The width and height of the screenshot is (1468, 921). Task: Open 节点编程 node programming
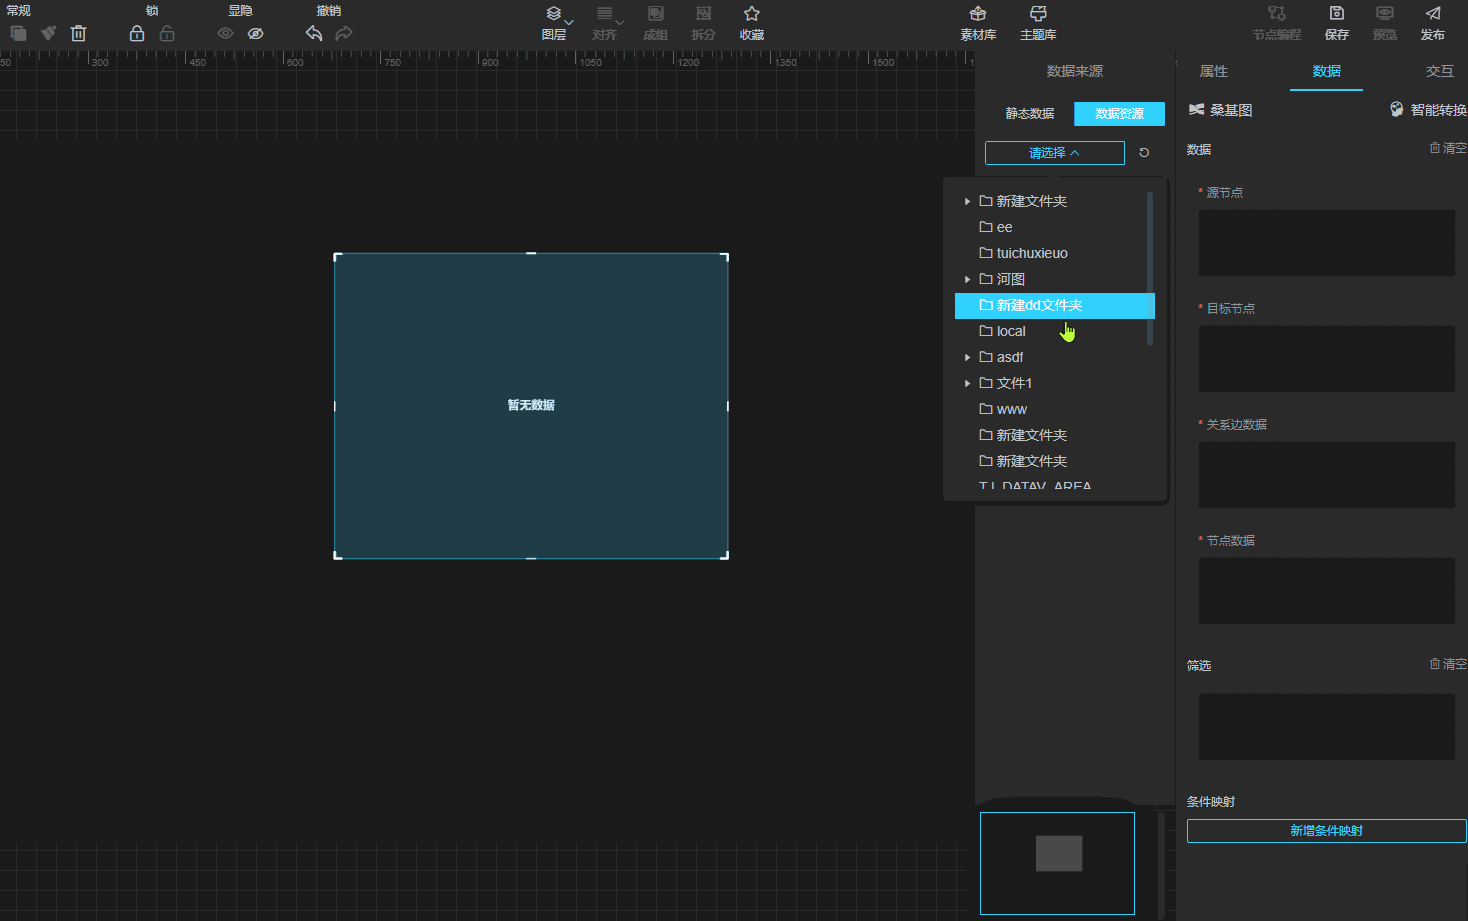tap(1277, 22)
